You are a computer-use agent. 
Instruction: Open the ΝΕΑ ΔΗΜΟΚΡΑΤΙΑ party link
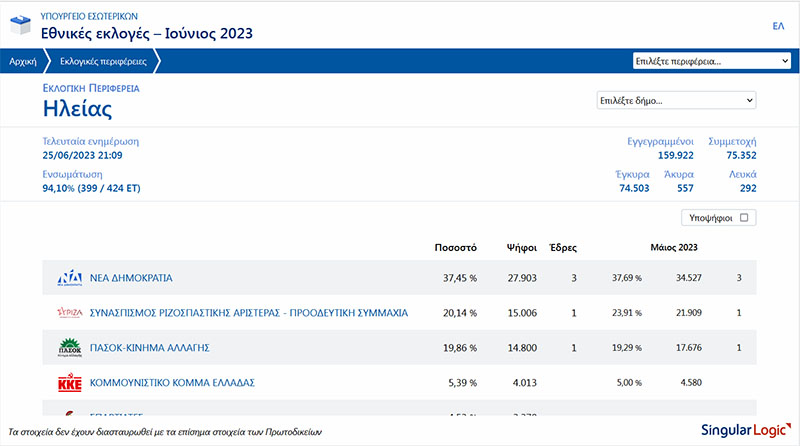point(132,278)
